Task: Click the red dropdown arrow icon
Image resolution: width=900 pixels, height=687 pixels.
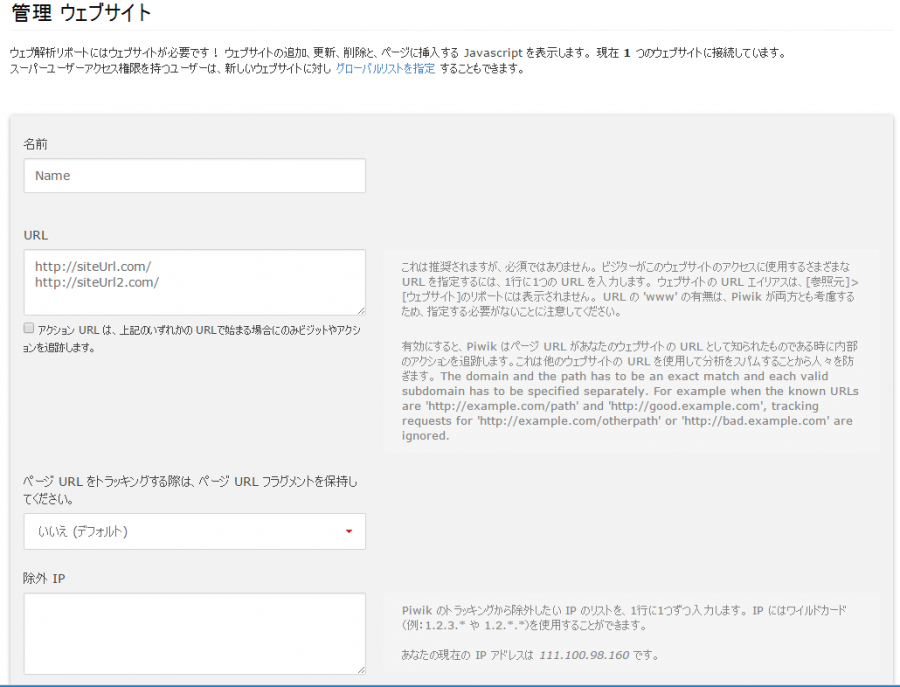Action: coord(348,531)
